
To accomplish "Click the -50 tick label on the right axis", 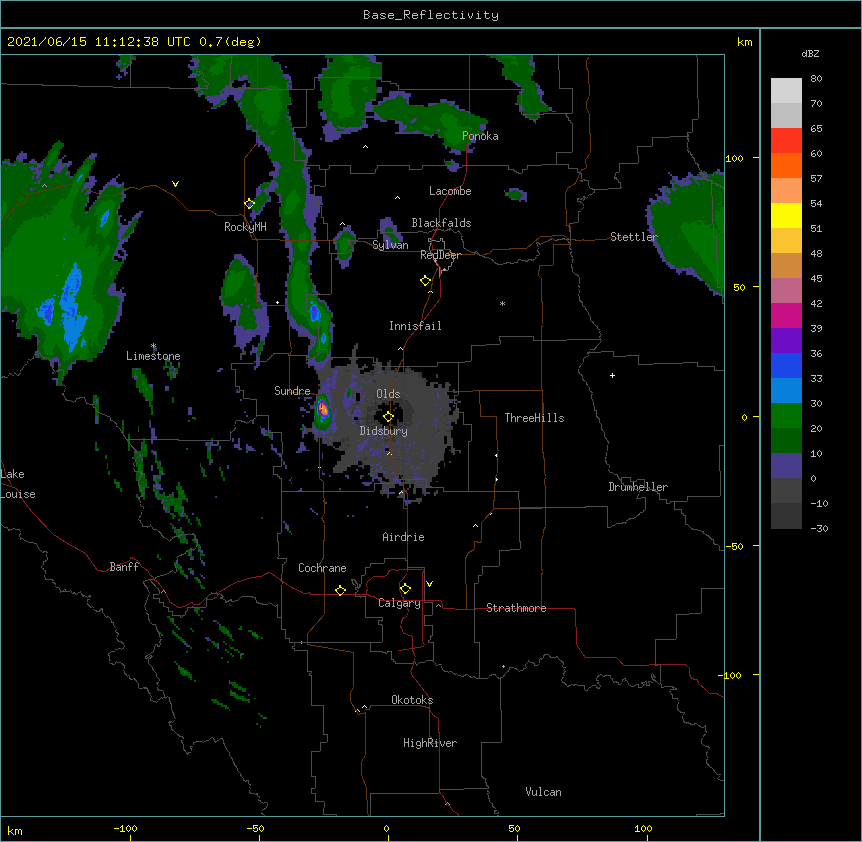I will 734,546.
